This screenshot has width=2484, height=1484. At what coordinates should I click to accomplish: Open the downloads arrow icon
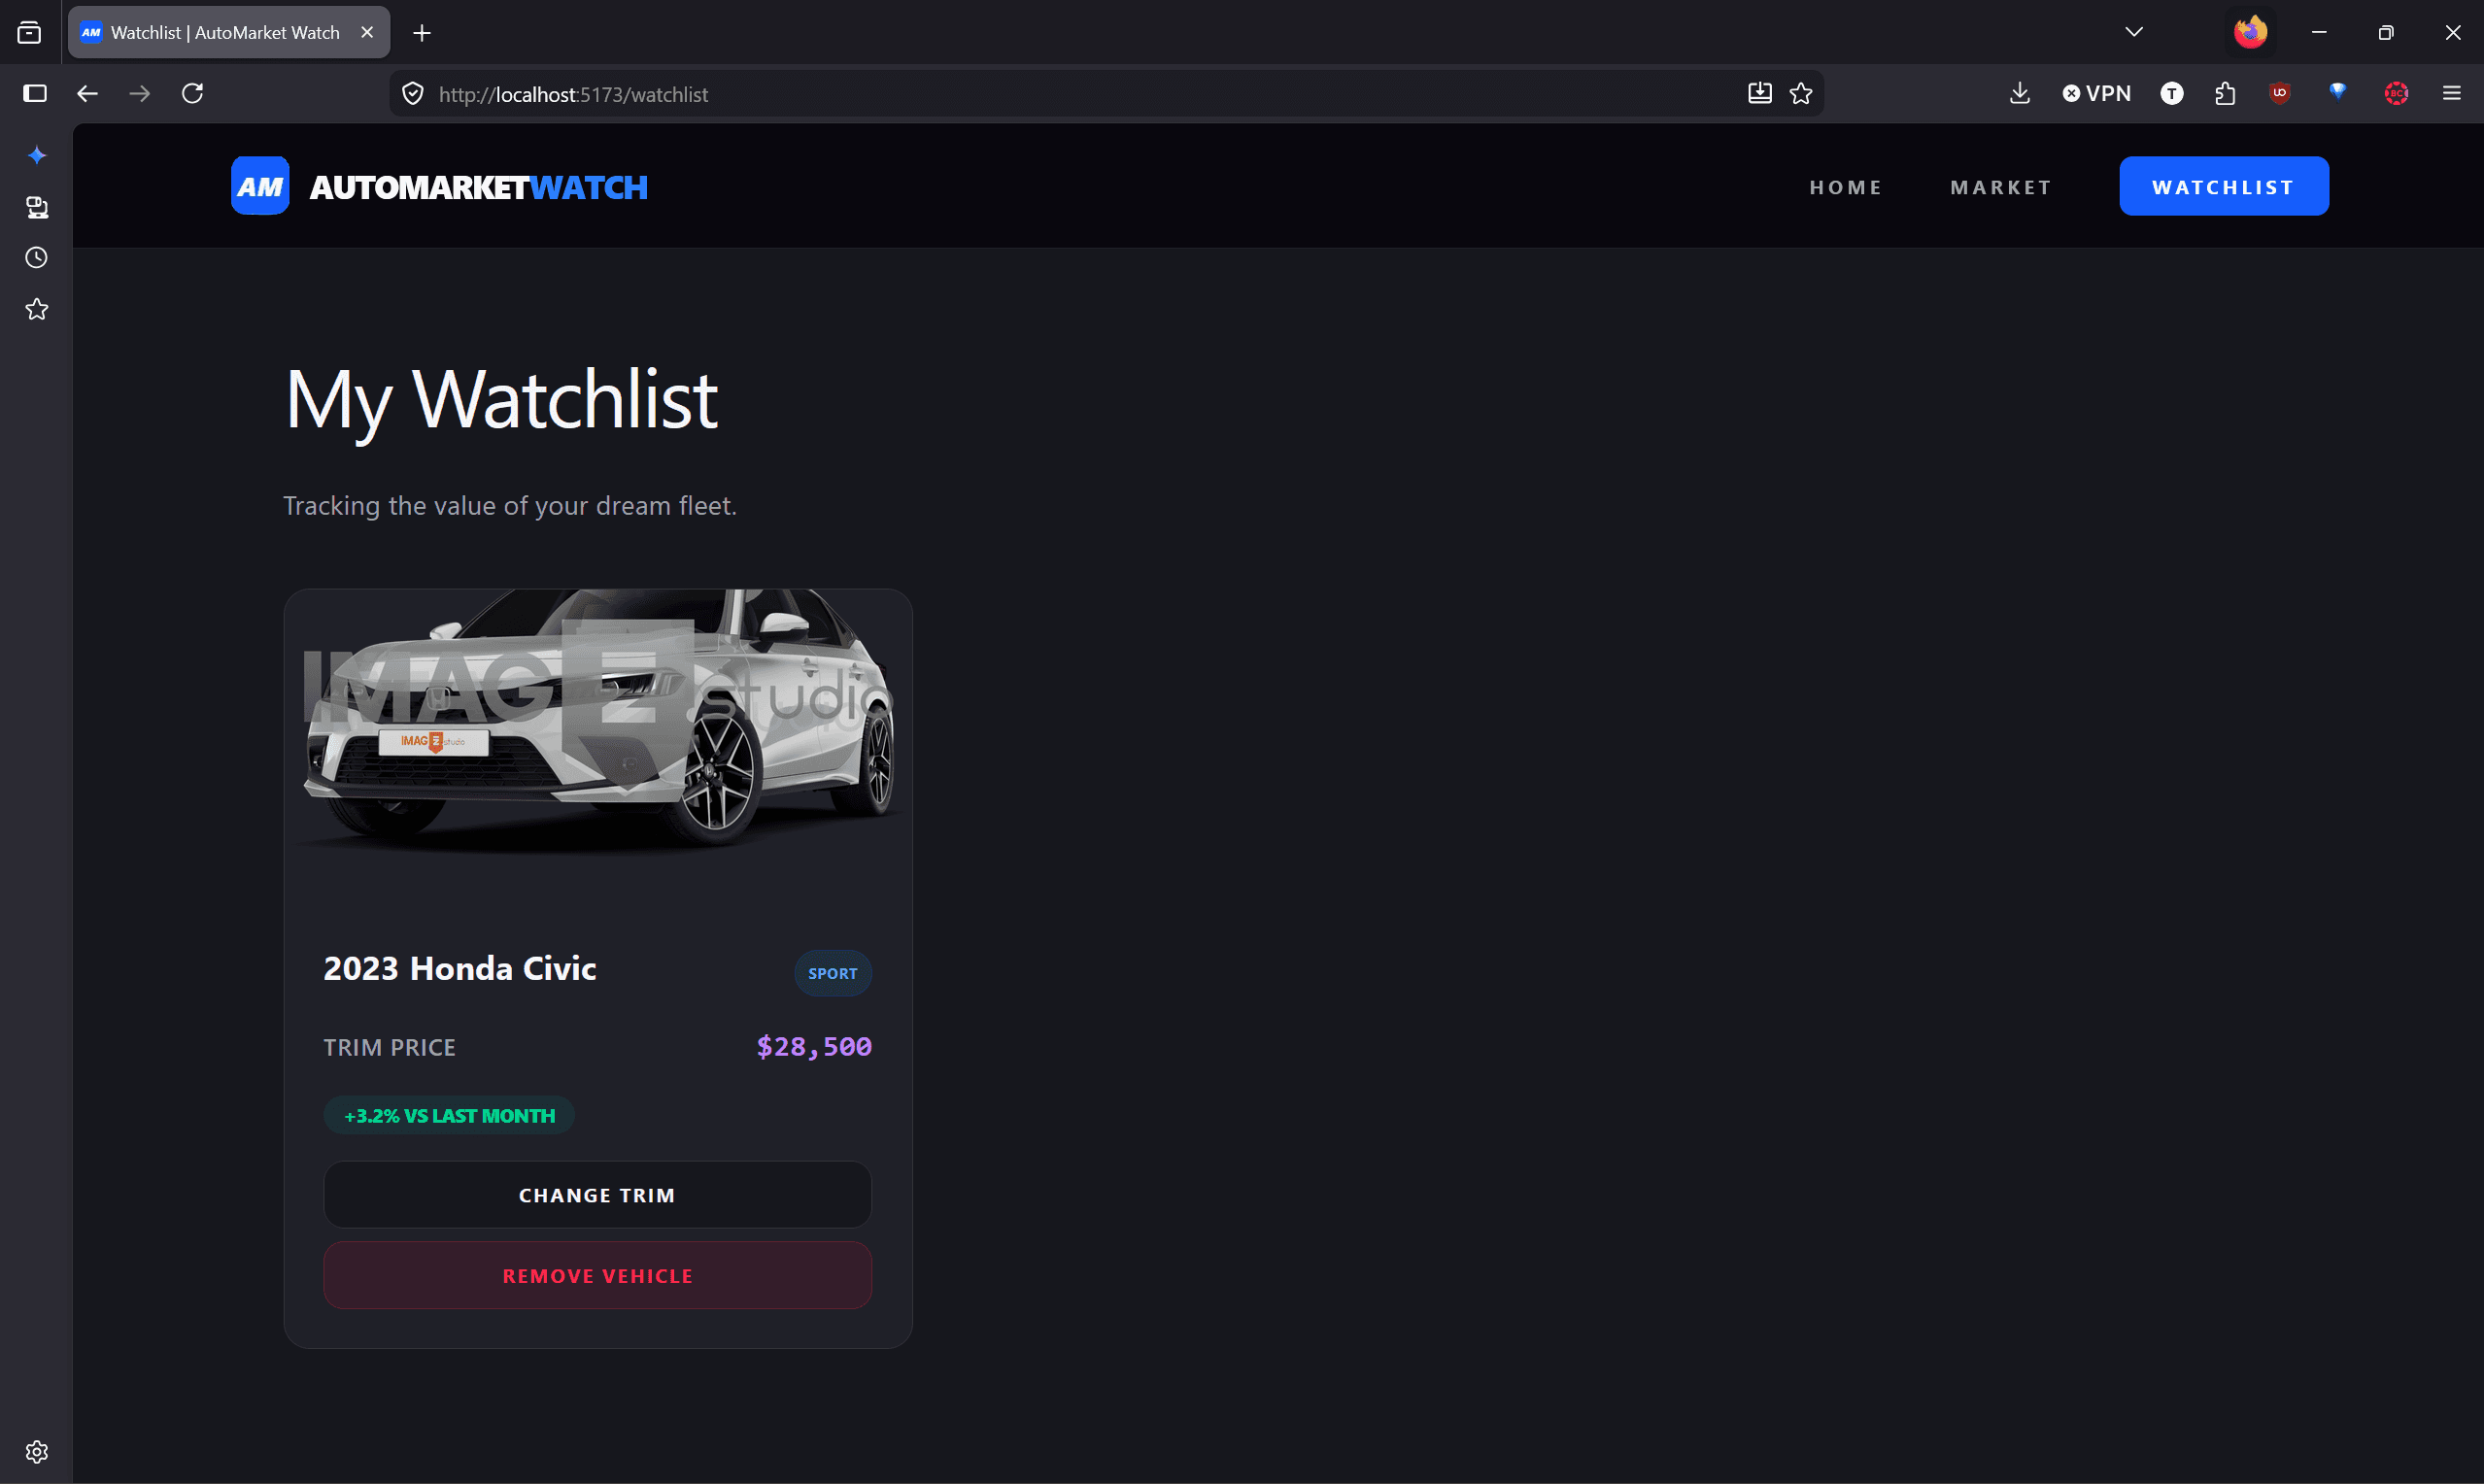coord(2019,93)
